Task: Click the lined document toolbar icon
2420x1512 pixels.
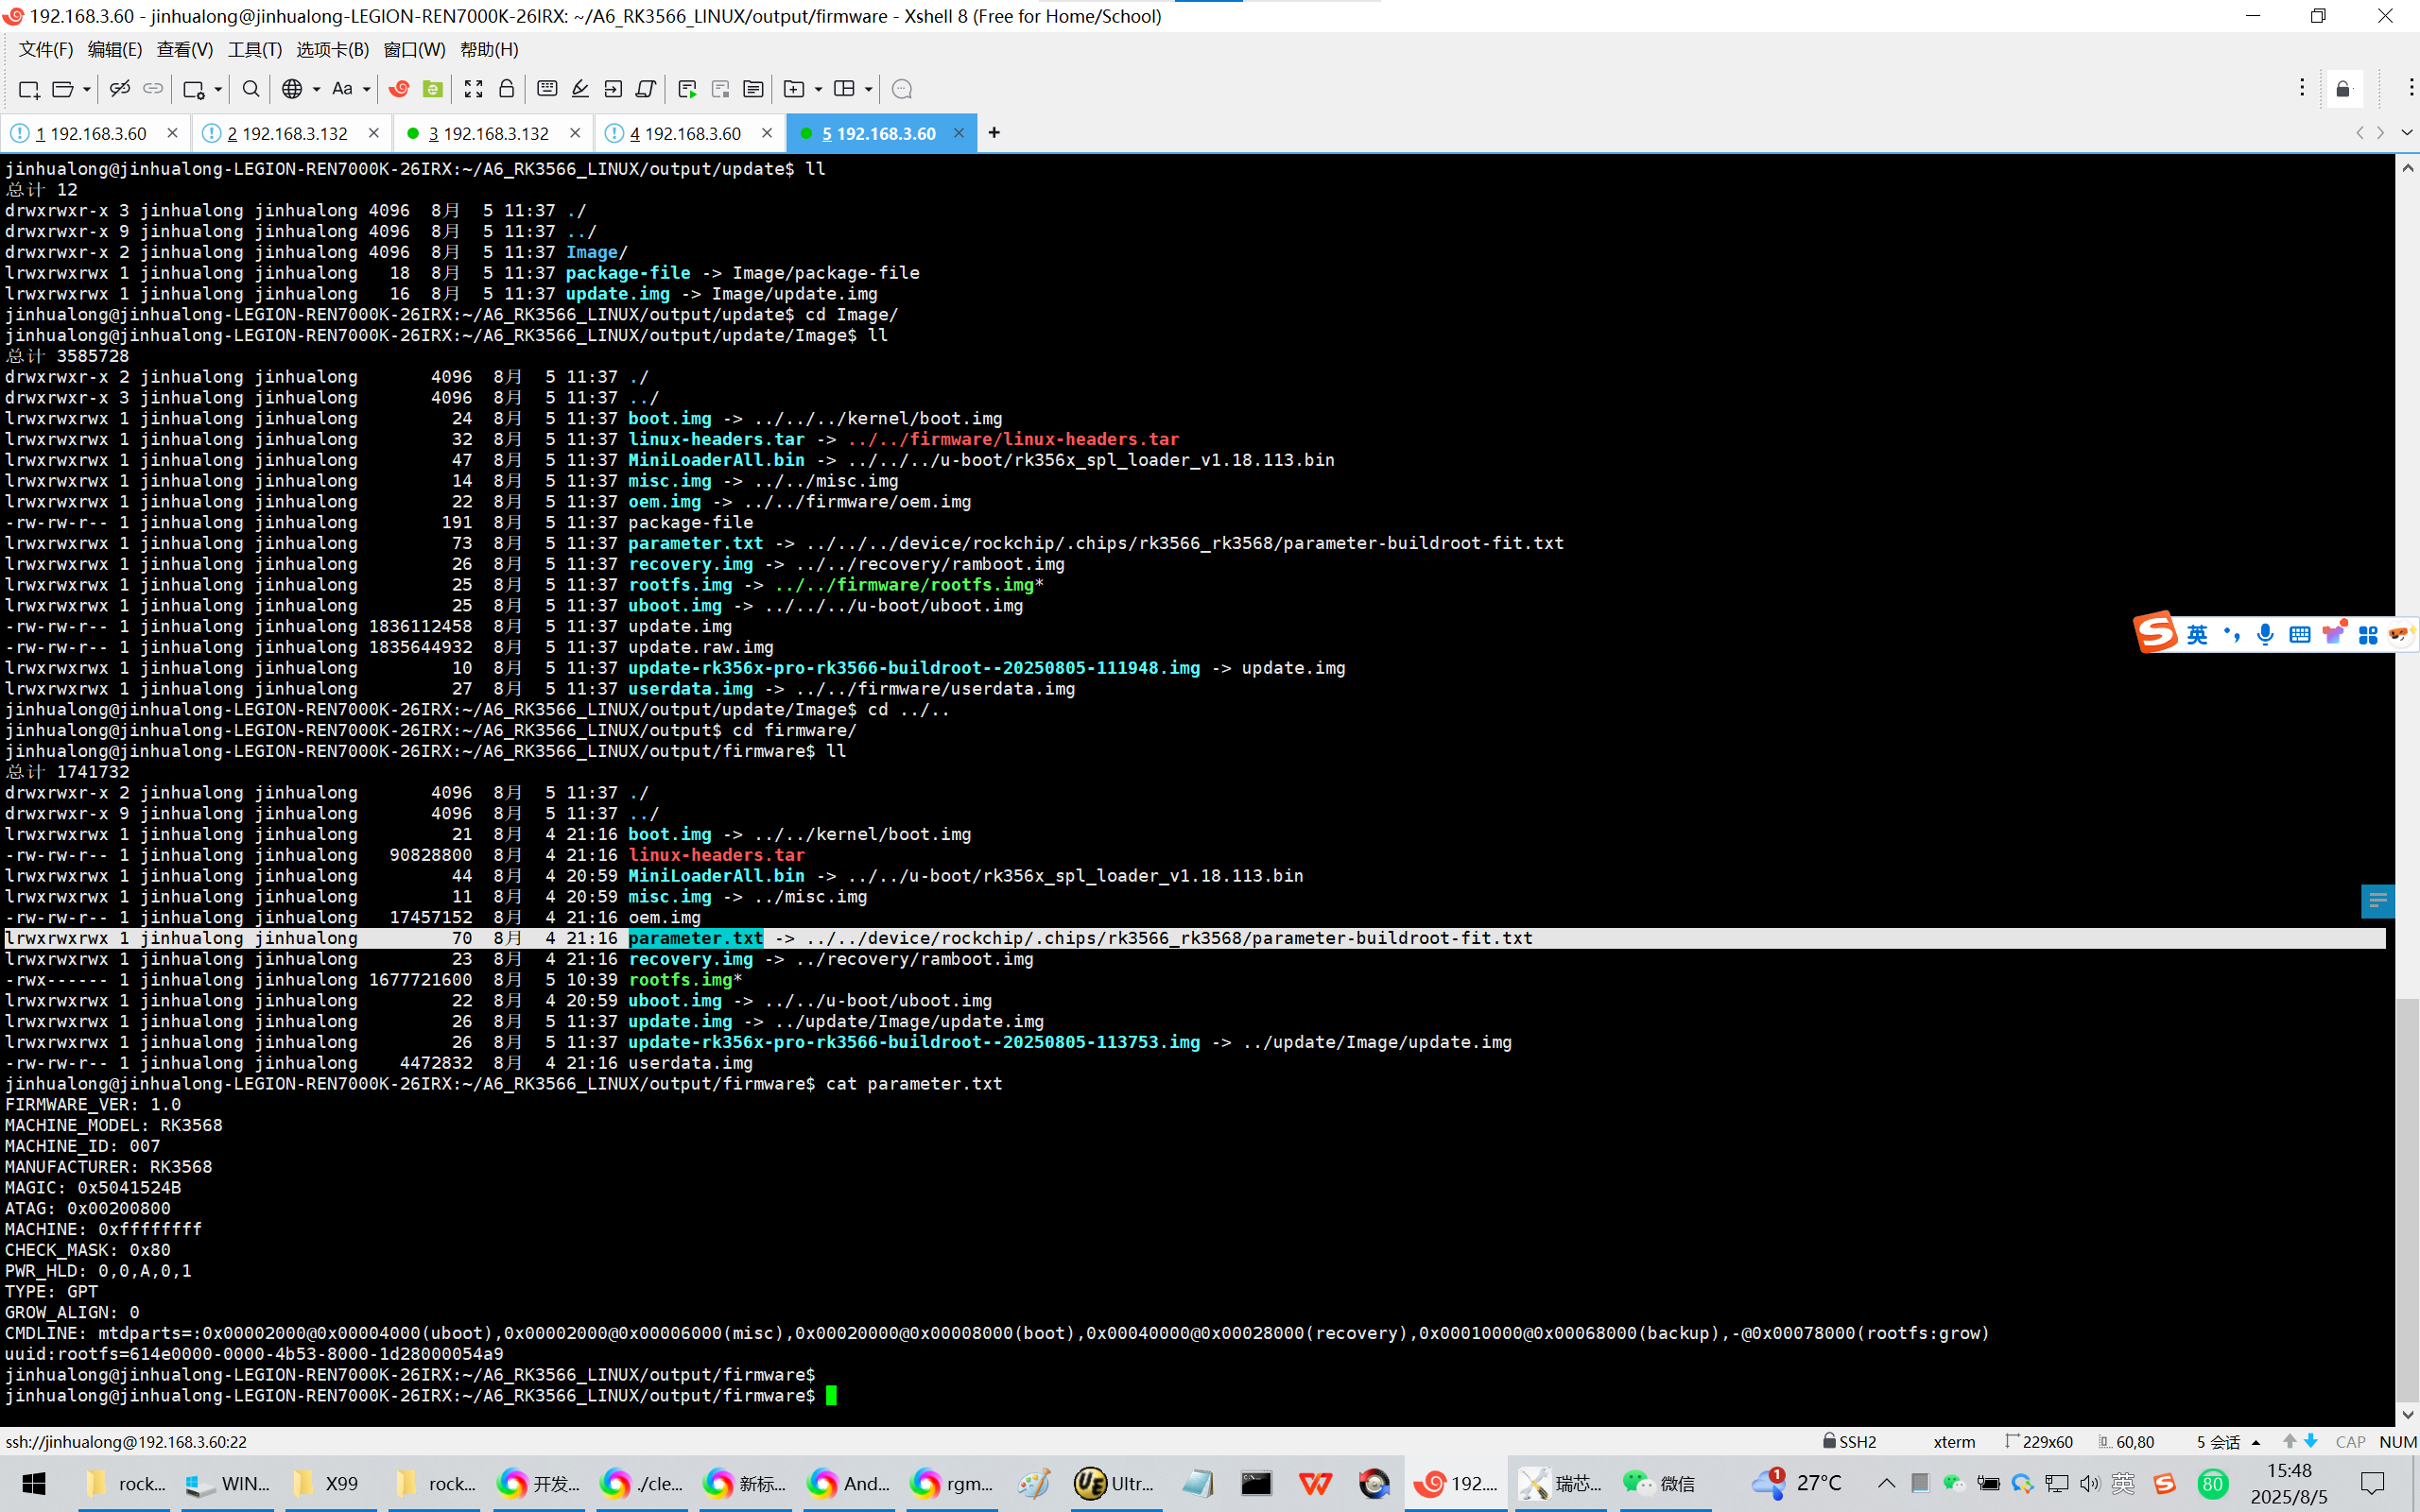Action: pyautogui.click(x=753, y=90)
